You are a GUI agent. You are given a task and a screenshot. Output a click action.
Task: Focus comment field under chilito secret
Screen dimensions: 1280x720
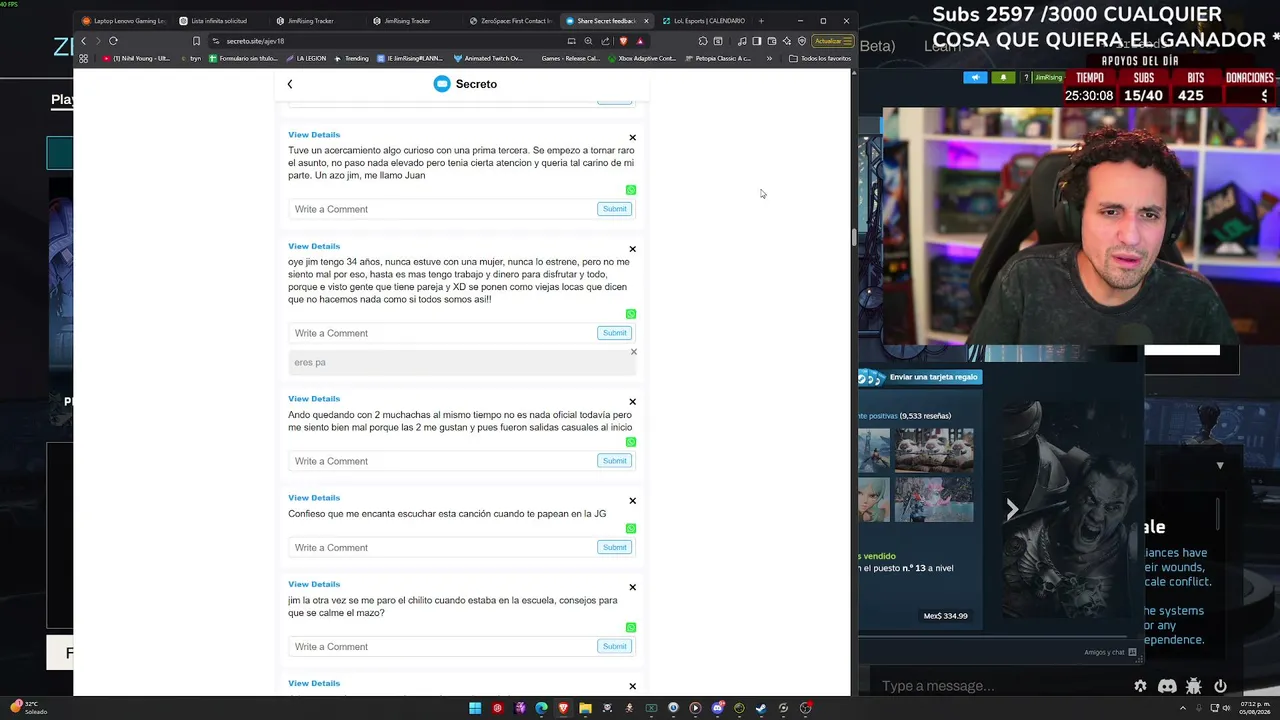(442, 647)
